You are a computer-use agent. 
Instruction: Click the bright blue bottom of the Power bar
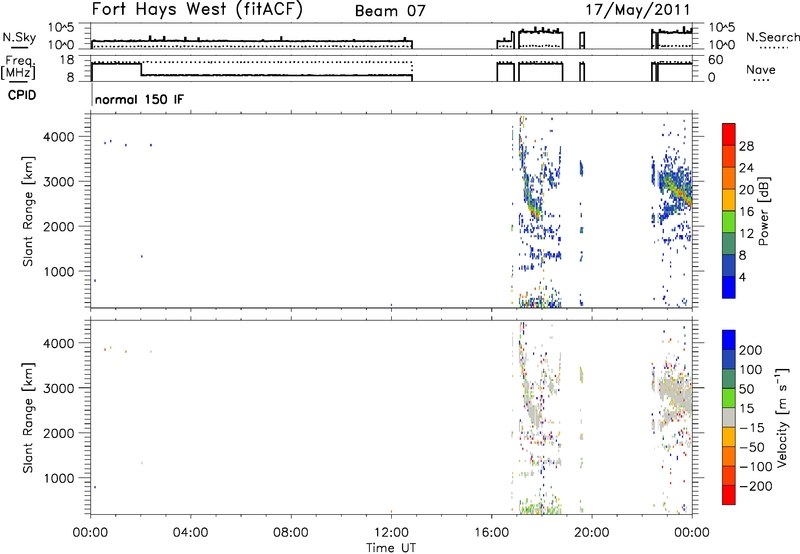729,287
